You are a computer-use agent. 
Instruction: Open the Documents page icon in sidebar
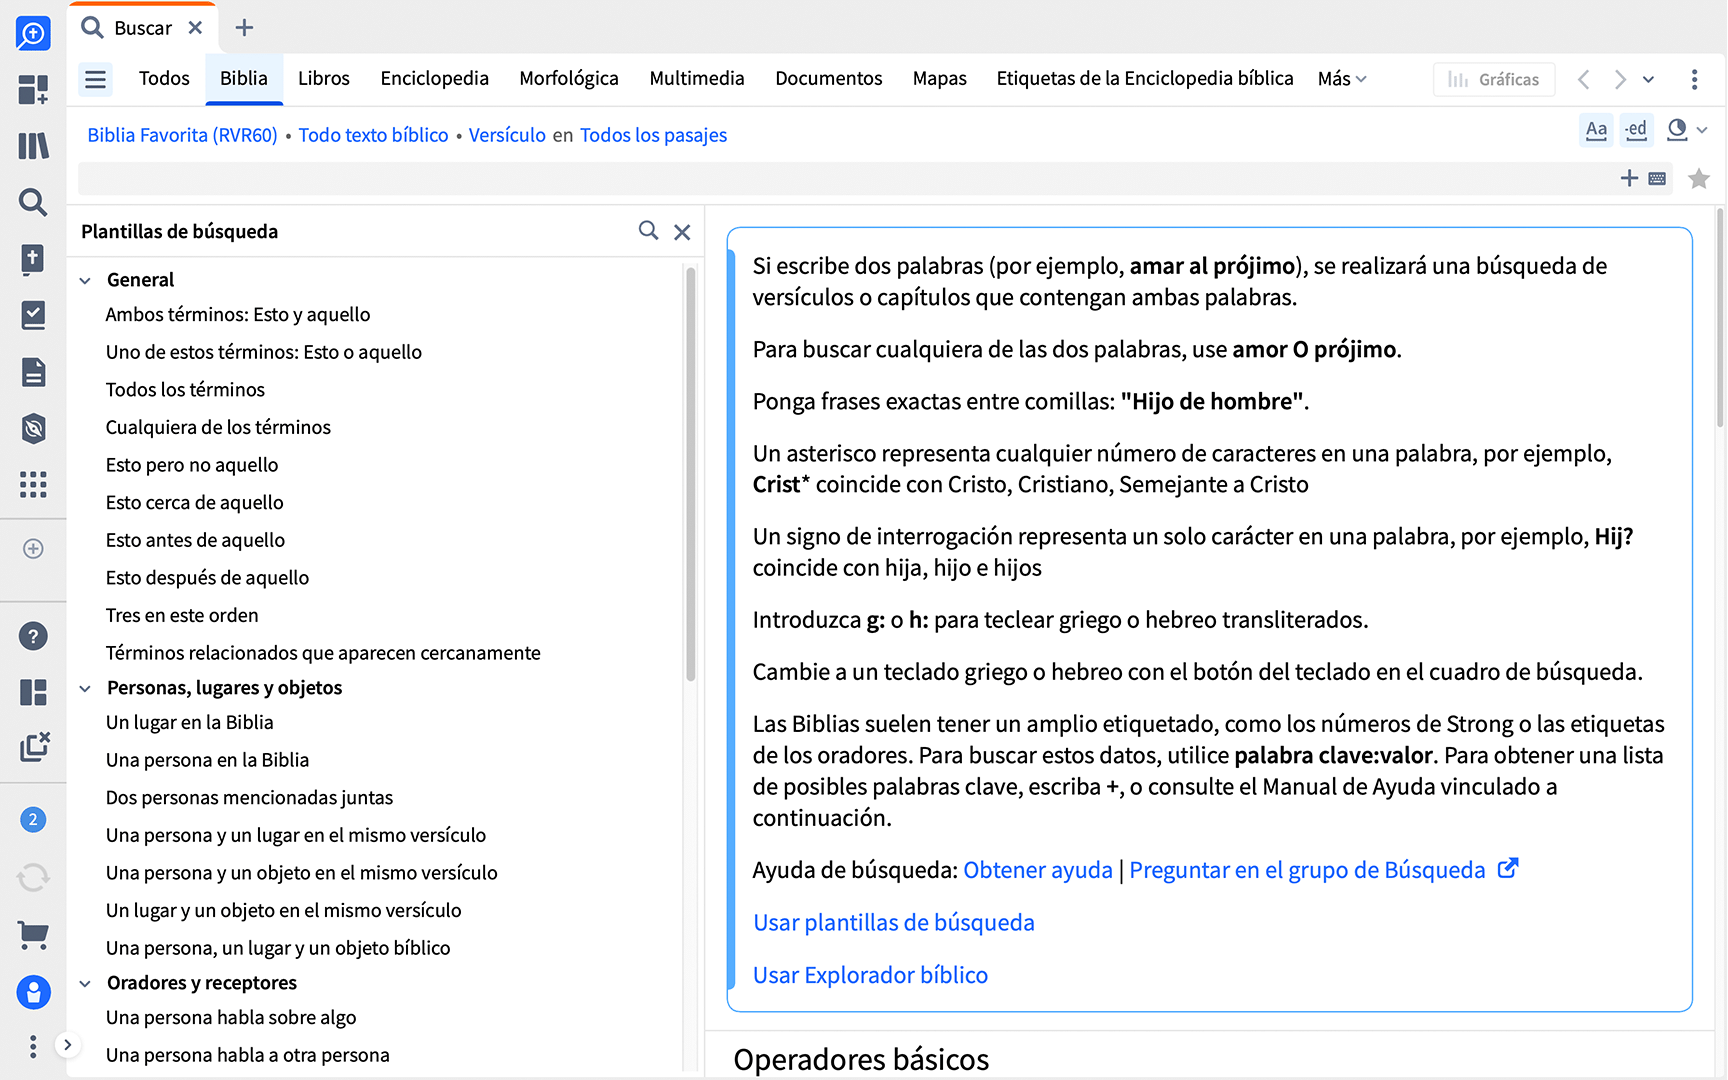33,372
